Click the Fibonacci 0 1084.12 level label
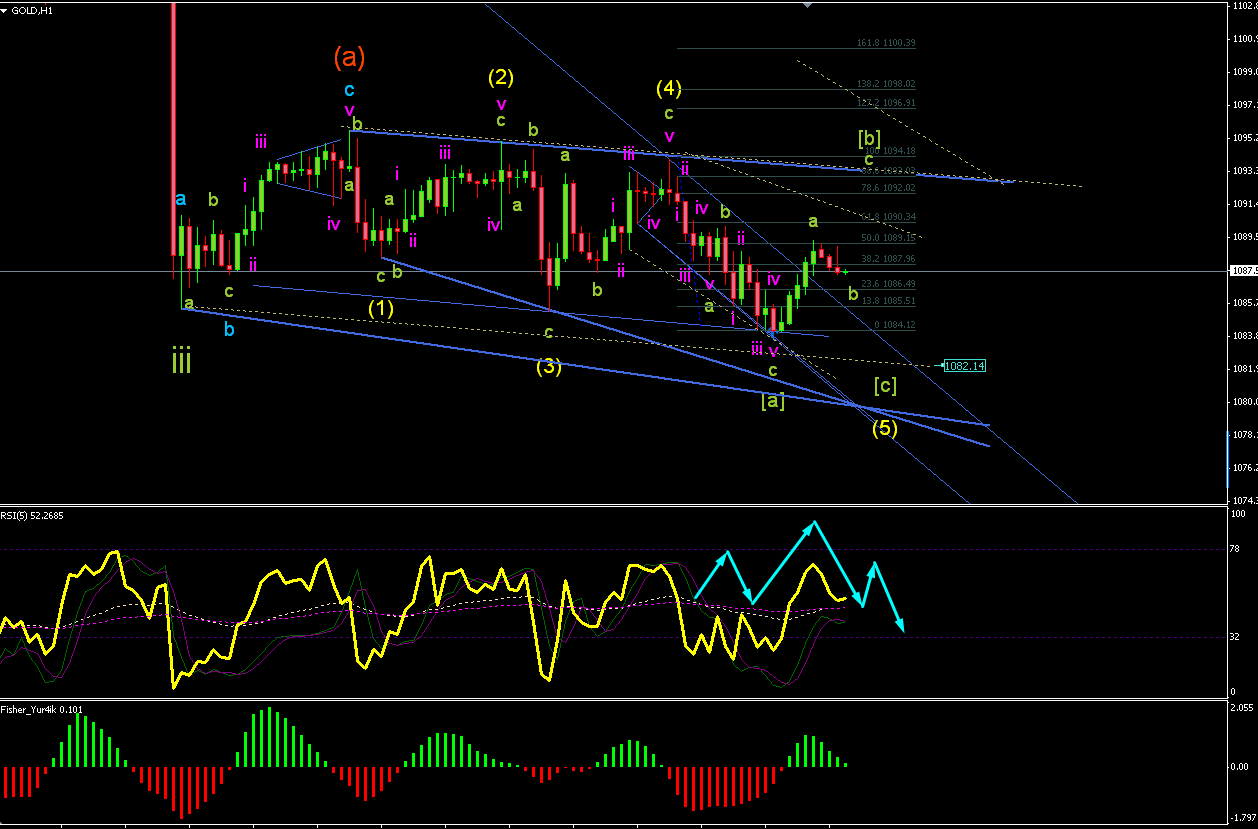The image size is (1258, 829). tap(894, 325)
